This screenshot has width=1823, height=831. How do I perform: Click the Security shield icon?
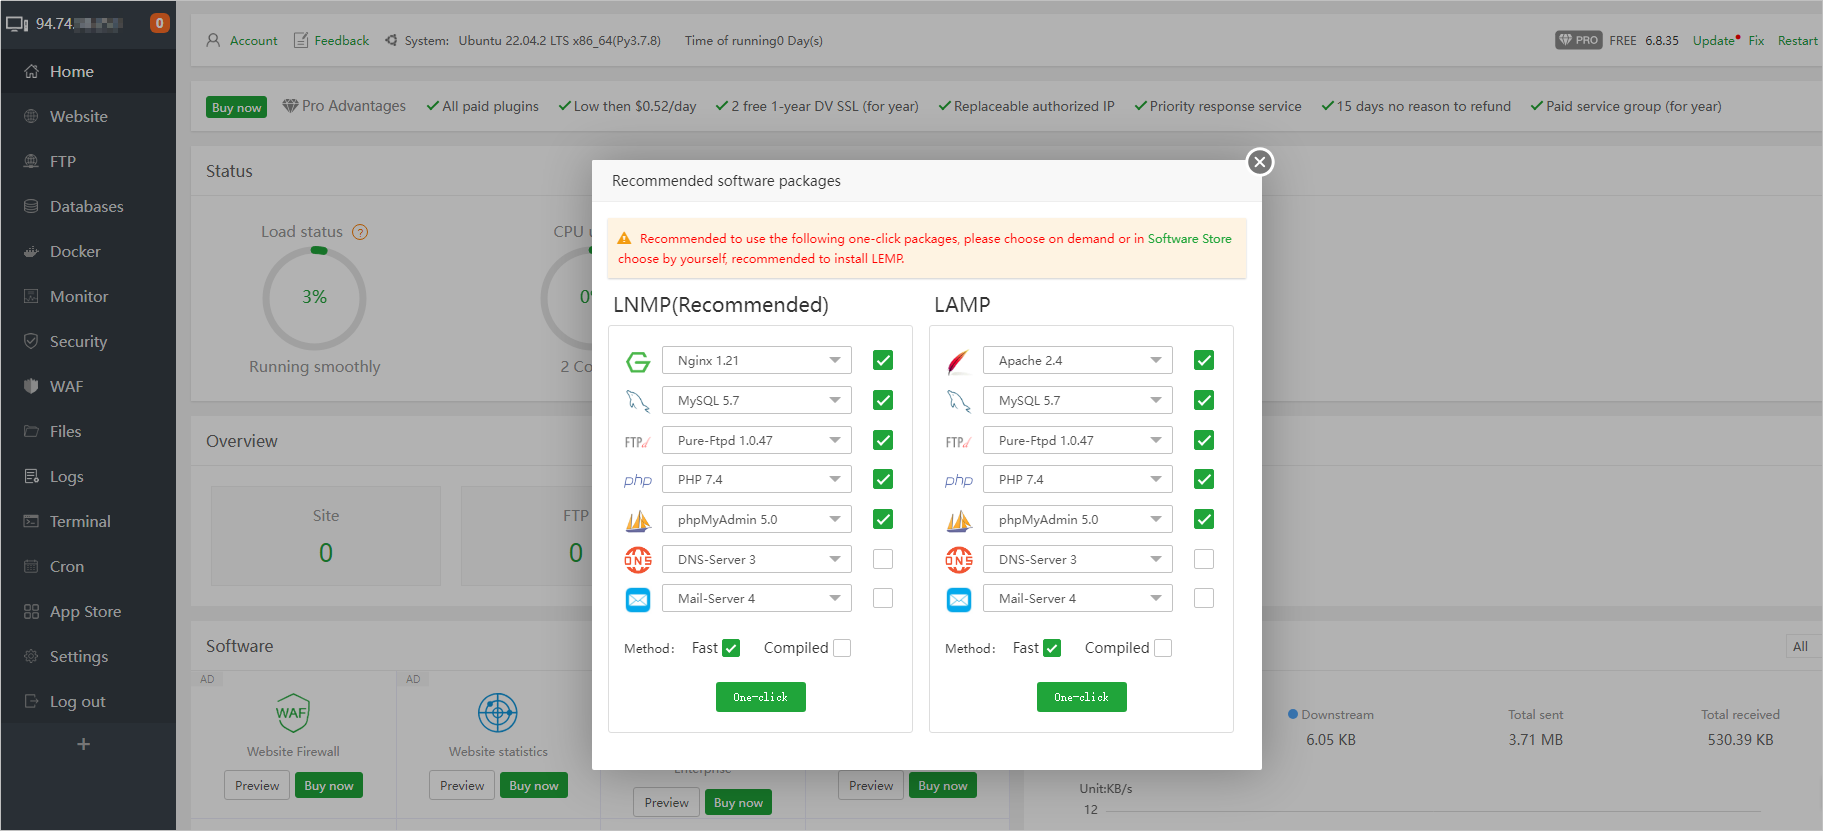coord(31,342)
